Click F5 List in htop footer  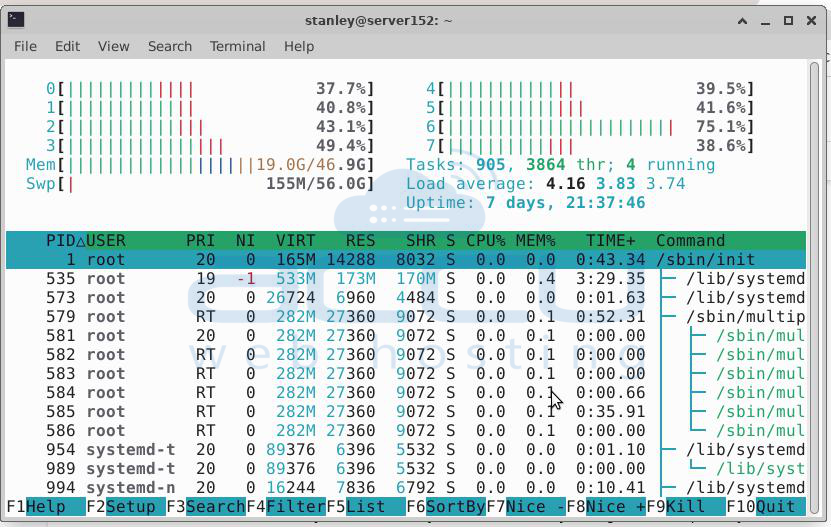[x=366, y=506]
